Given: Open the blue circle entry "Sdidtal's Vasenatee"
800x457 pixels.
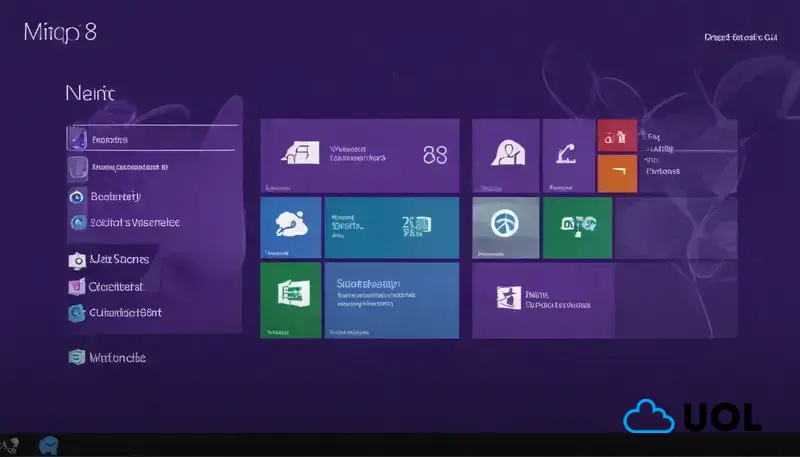Looking at the screenshot, I should [x=124, y=222].
